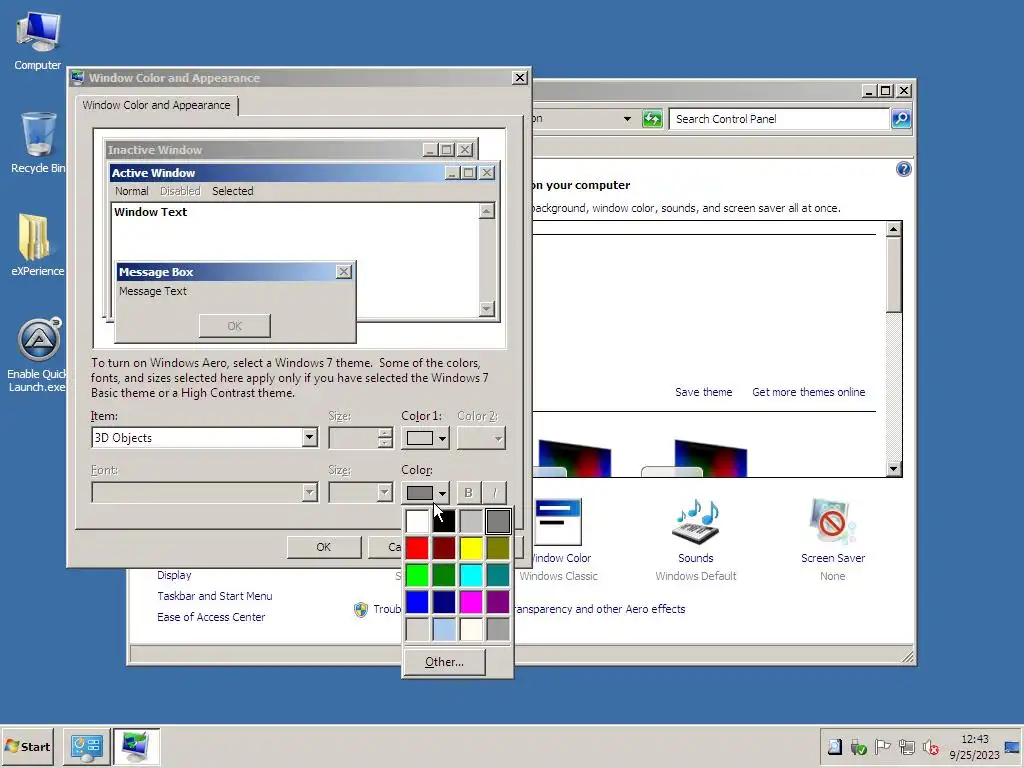
Task: Open Taskbar and Start Menu link
Action: pyautogui.click(x=215, y=596)
